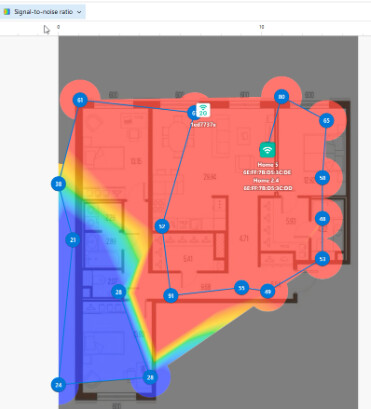Select measurement point 80
This screenshot has width=371, height=409.
tap(282, 97)
